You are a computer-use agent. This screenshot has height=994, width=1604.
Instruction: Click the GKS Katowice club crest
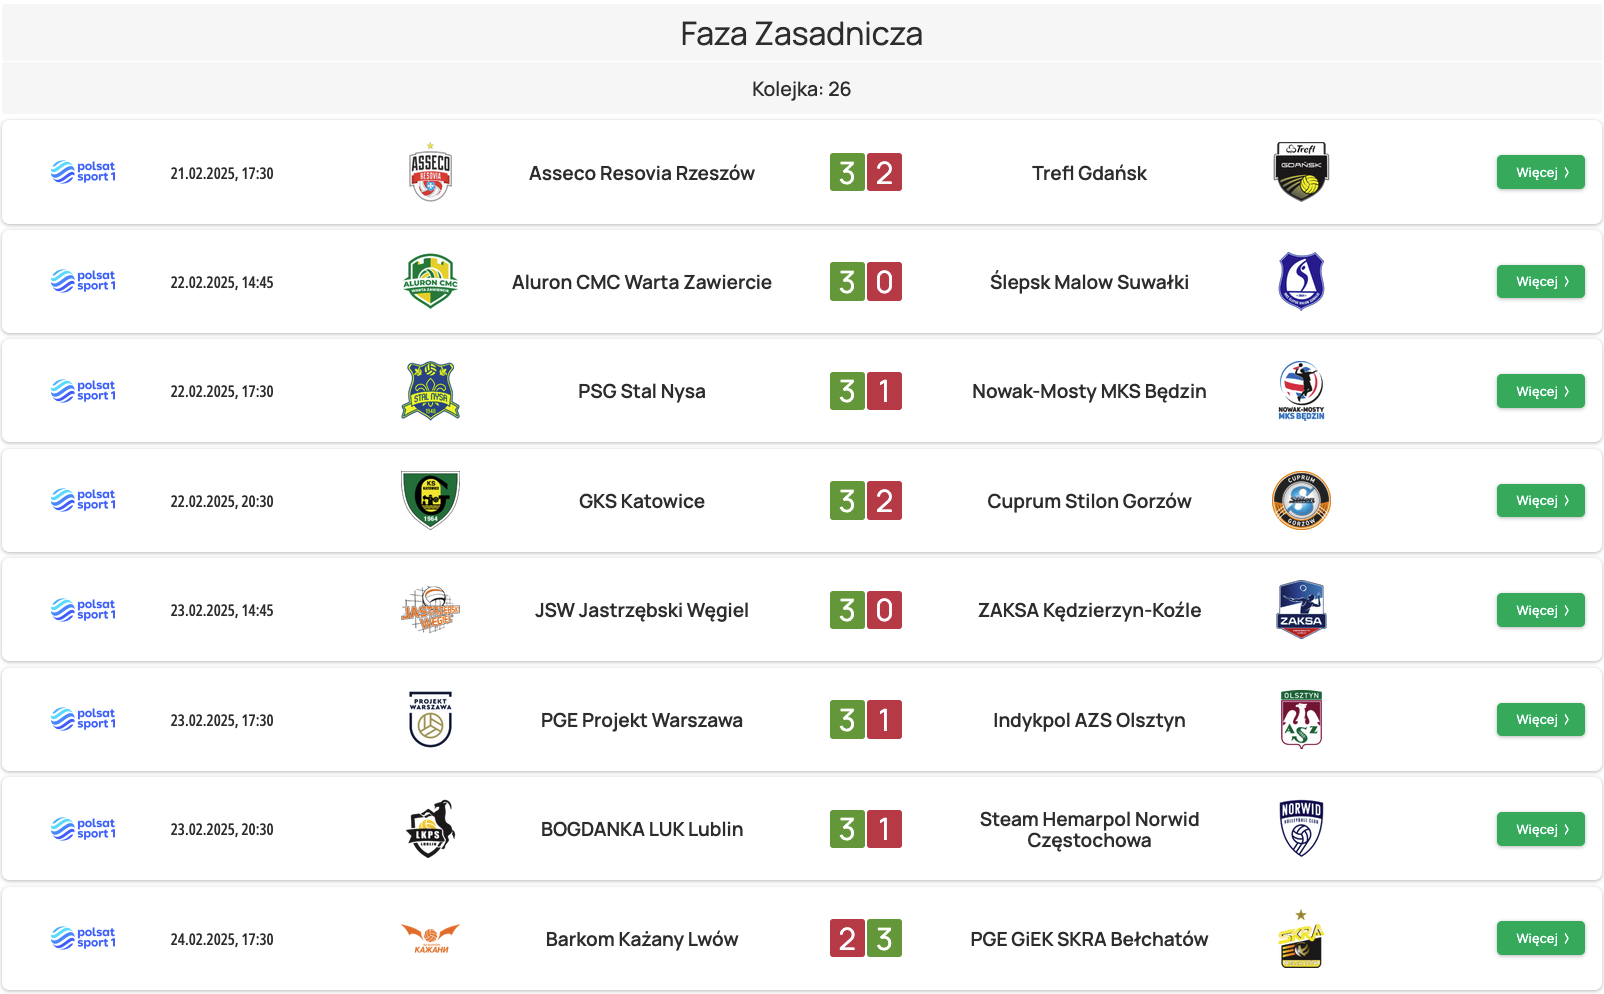click(430, 500)
